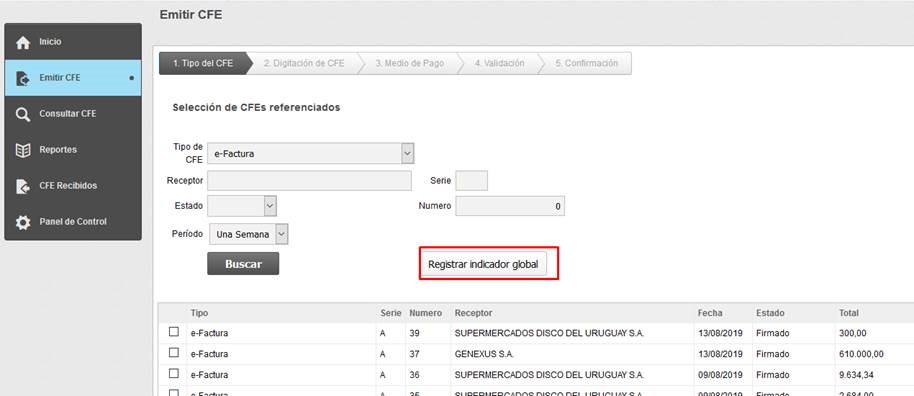
Task: Click the Estado column header
Action: pos(770,313)
